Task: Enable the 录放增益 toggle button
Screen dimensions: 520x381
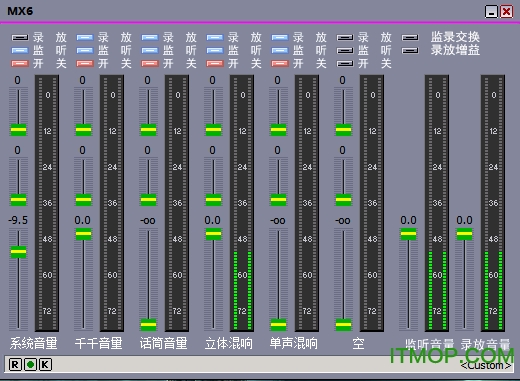Action: pos(410,50)
